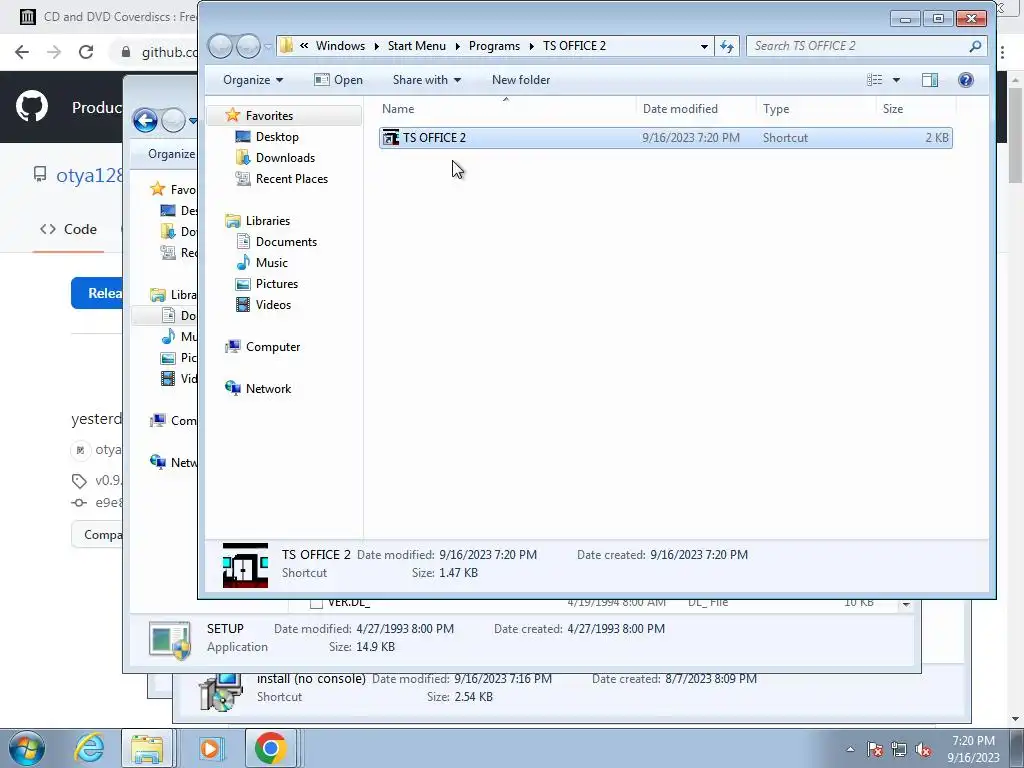Go back in Chrome browser
The width and height of the screenshot is (1024, 768).
[22, 52]
